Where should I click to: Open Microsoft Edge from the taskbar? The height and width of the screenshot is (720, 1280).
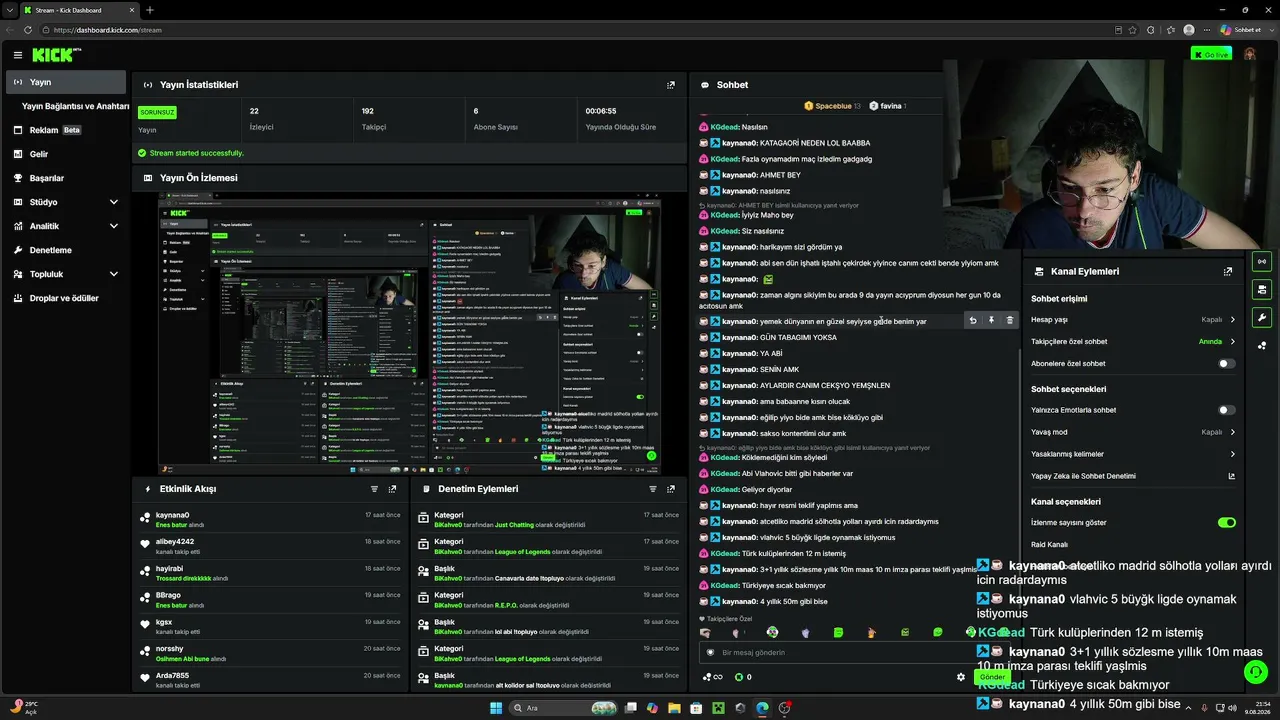(762, 708)
